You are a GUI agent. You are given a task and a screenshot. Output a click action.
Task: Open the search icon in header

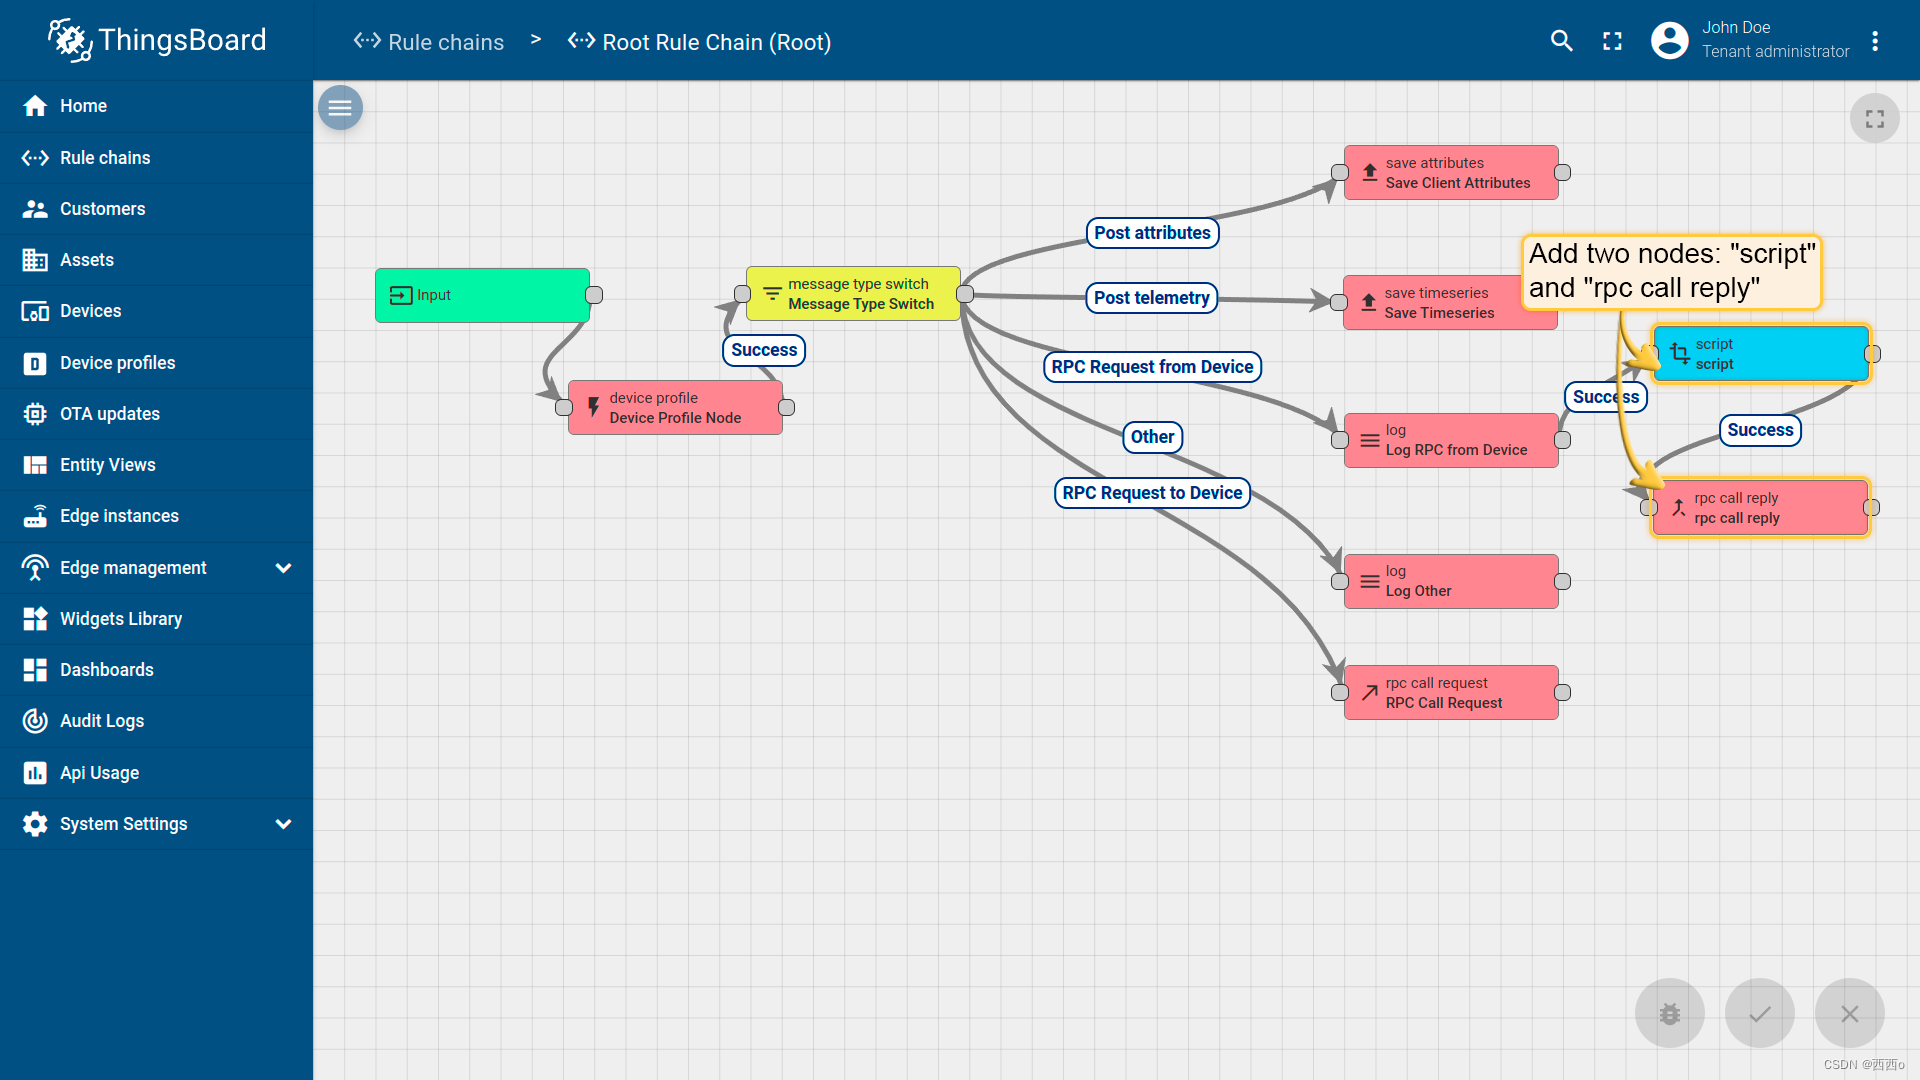(x=1561, y=41)
